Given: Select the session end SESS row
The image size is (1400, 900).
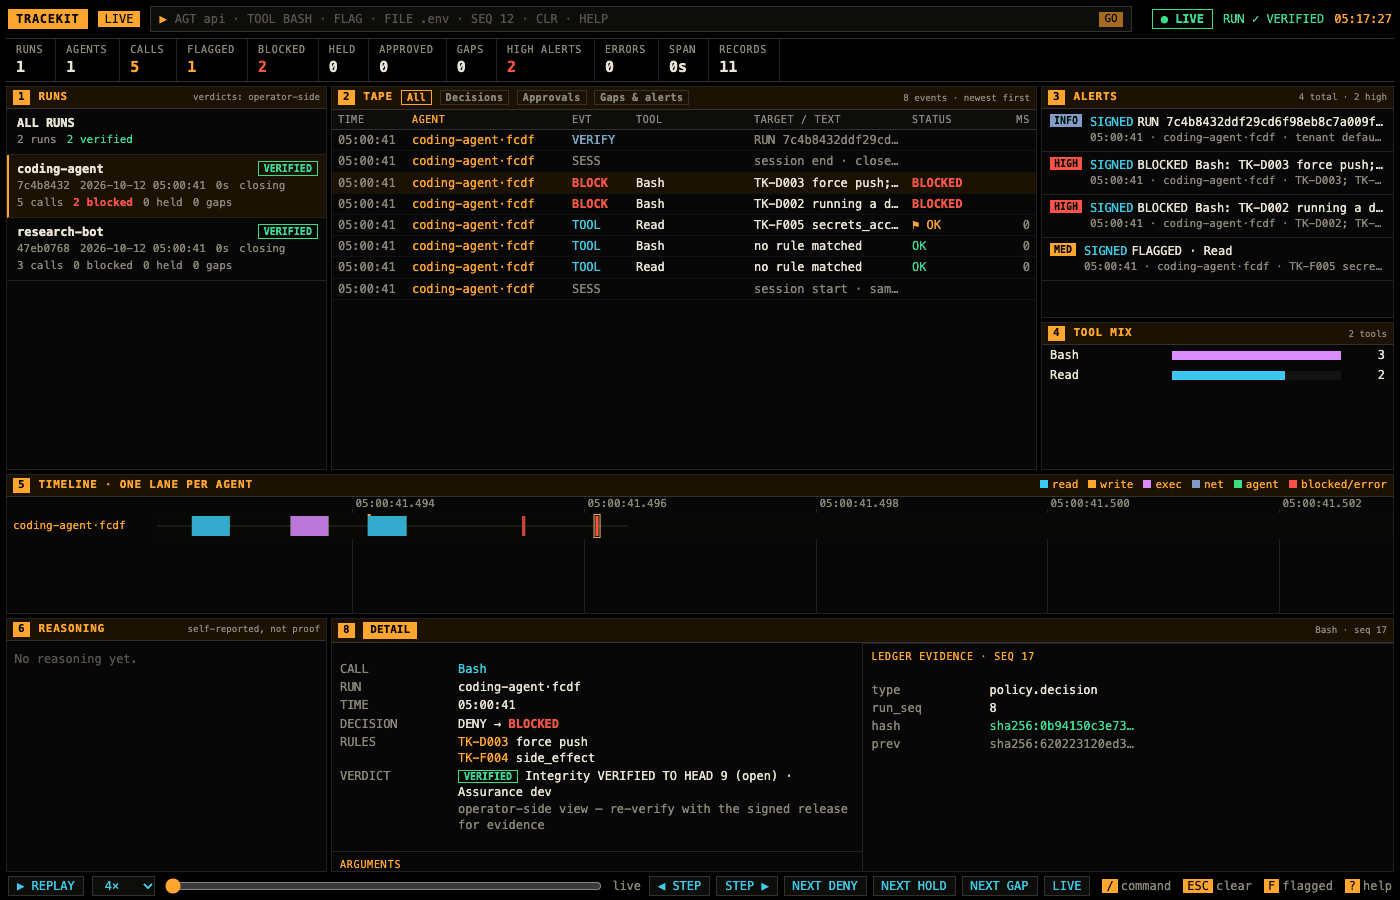Looking at the screenshot, I should click(684, 161).
